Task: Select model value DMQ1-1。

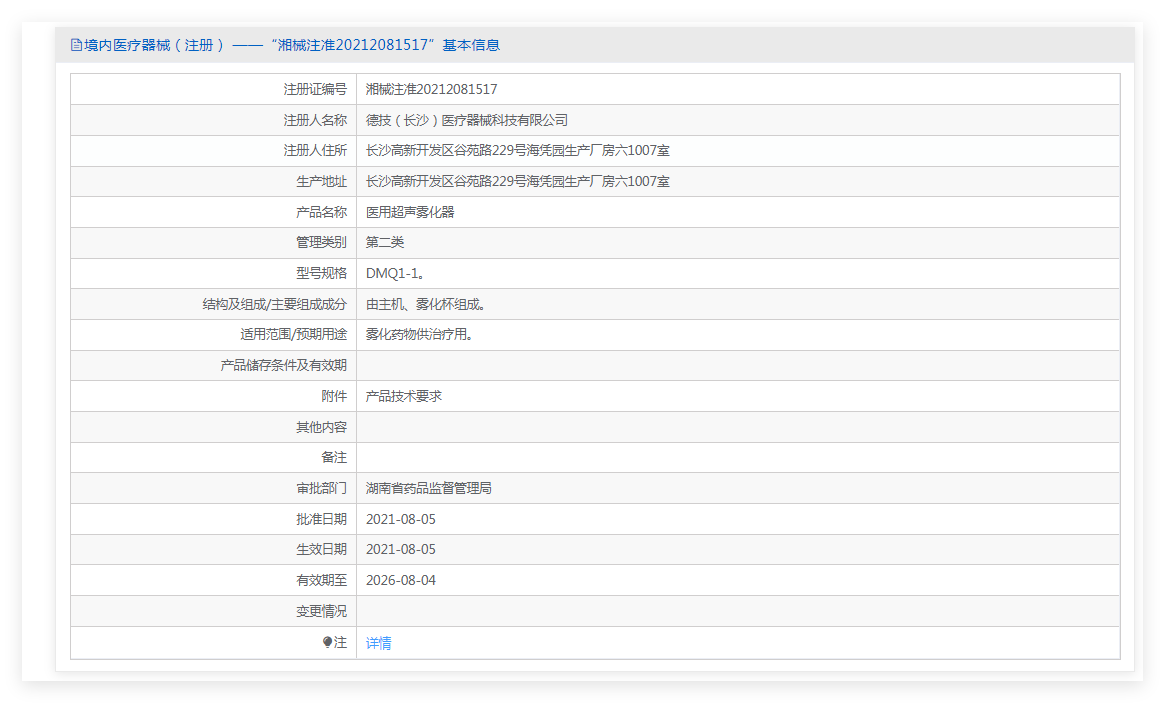Action: (x=396, y=273)
